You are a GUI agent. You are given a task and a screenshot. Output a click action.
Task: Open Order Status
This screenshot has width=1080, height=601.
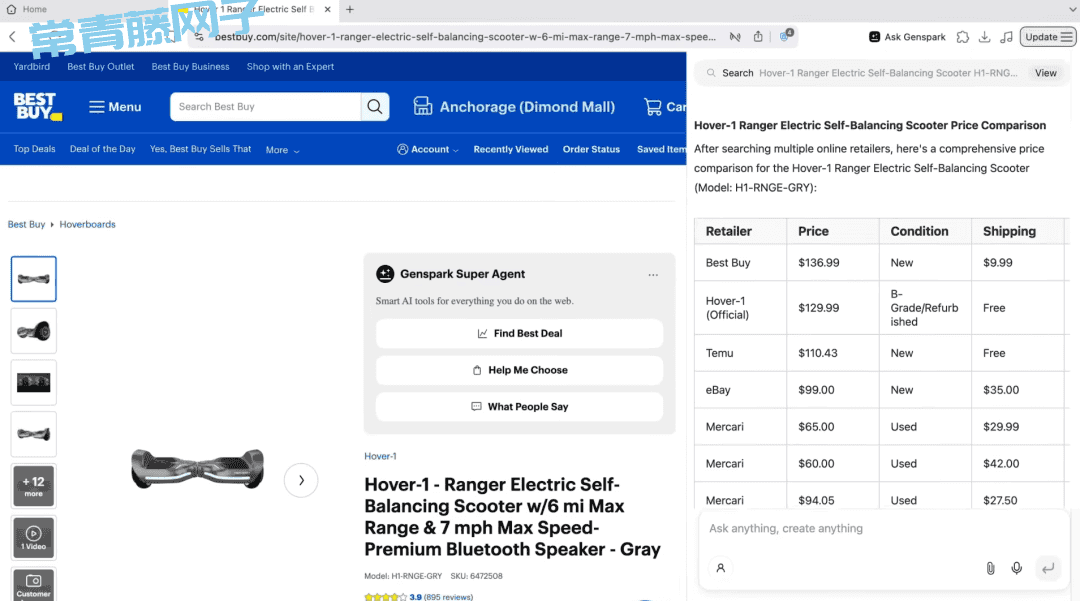(591, 149)
